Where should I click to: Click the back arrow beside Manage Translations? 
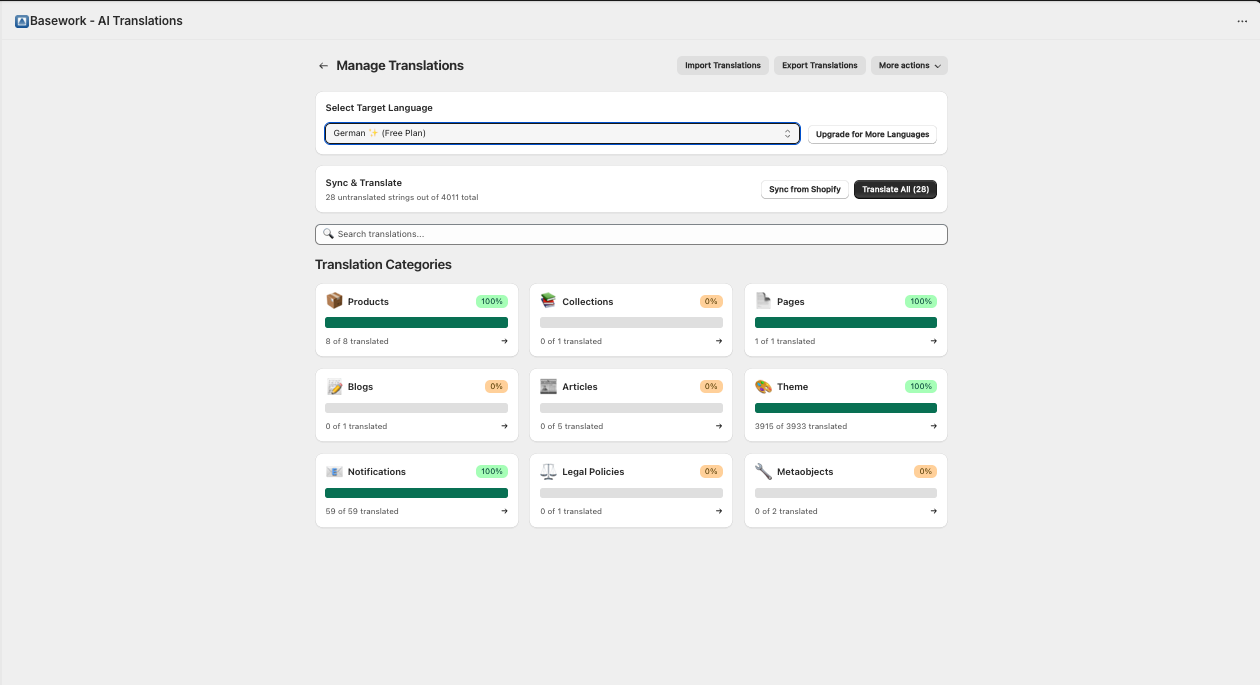coord(322,65)
